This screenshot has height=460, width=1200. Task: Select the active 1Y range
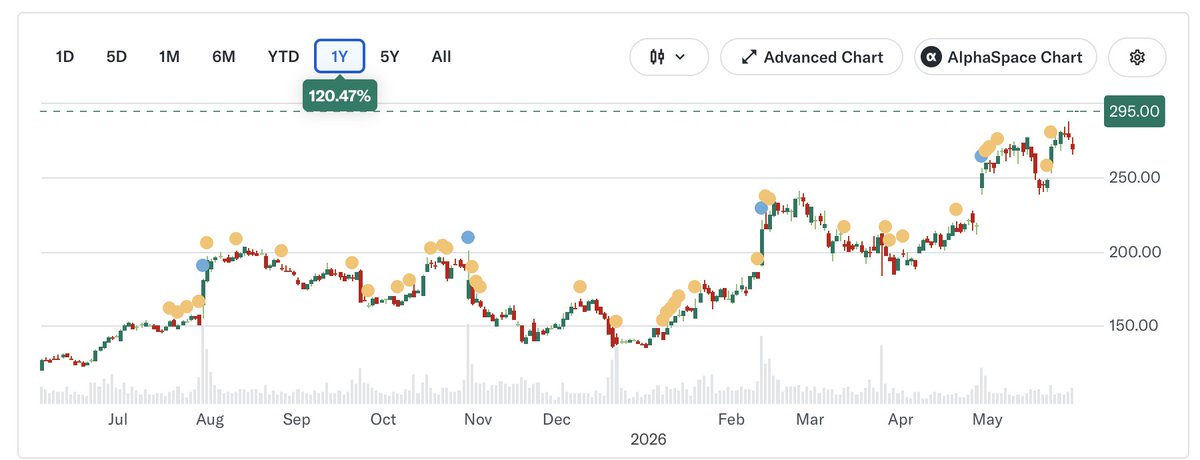[339, 57]
